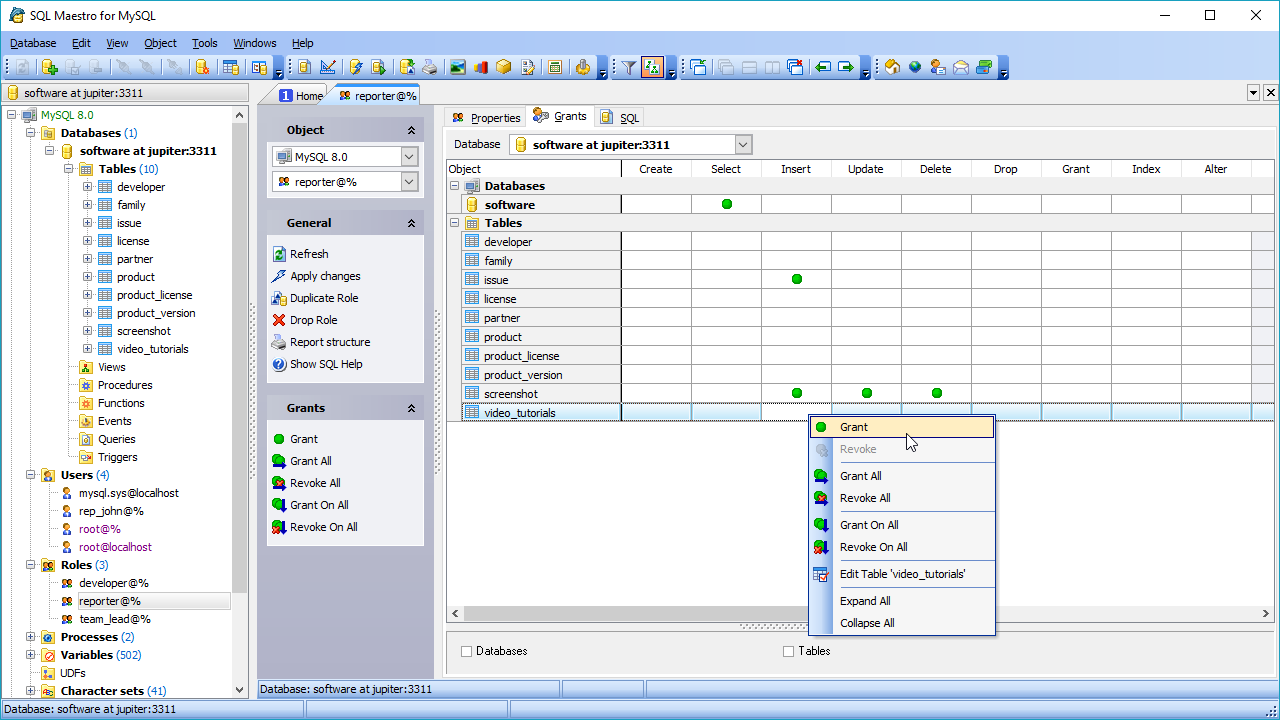Click the Drop Role red X icon
This screenshot has width=1280, height=720.
280,320
